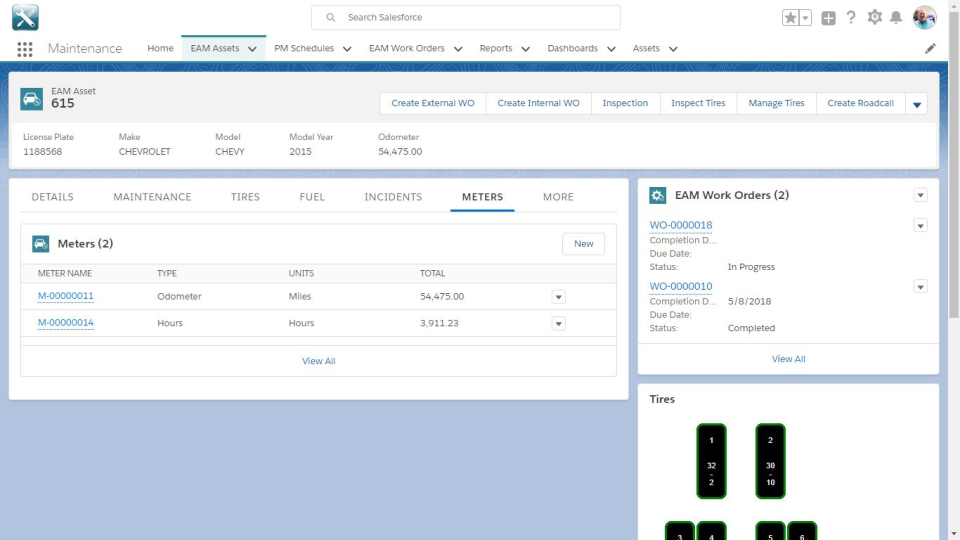Click the search magnifier icon
This screenshot has height=540, width=960.
tap(331, 17)
